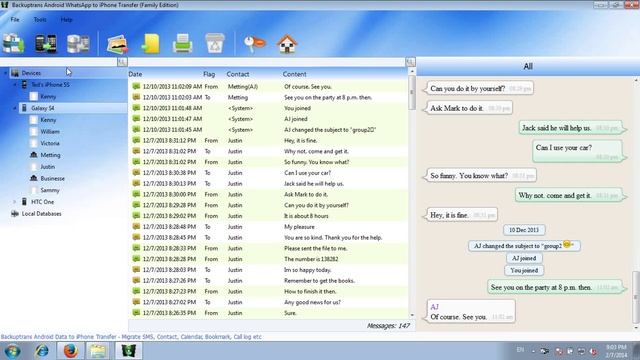The image size is (640, 360).
Task: Click message list scroll down arrow
Action: (x=412, y=316)
